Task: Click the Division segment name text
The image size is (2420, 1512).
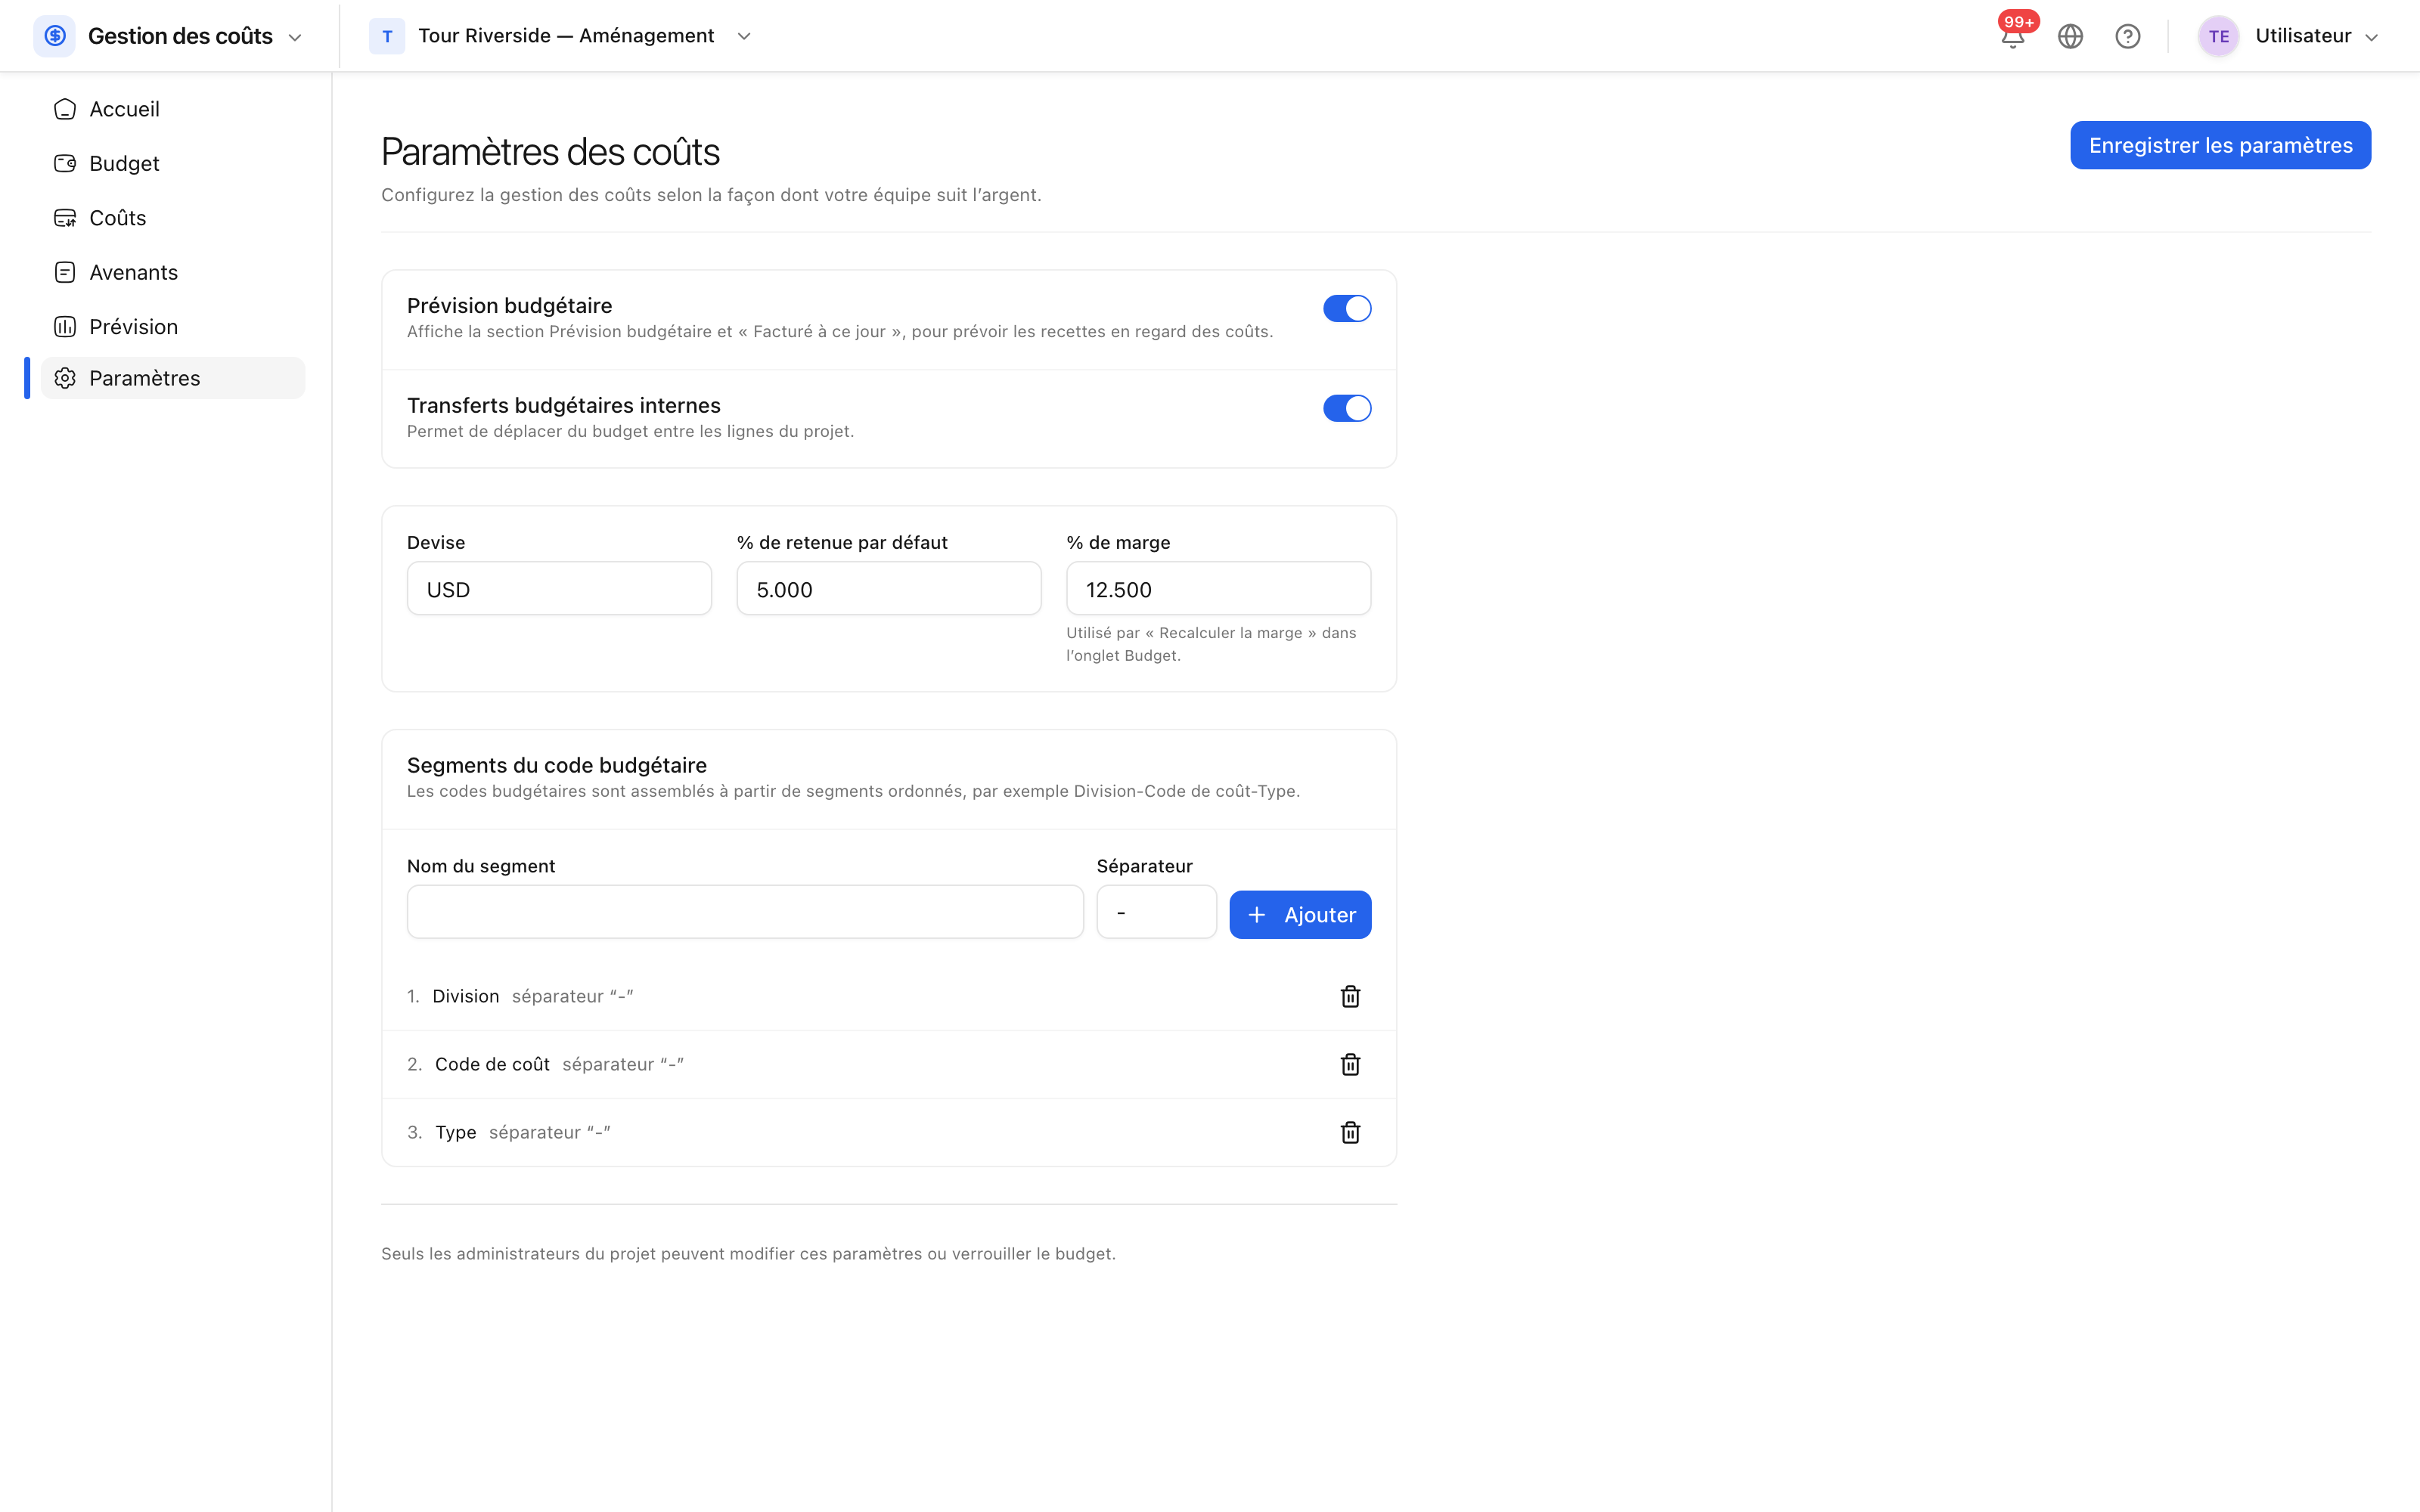Action: (465, 996)
